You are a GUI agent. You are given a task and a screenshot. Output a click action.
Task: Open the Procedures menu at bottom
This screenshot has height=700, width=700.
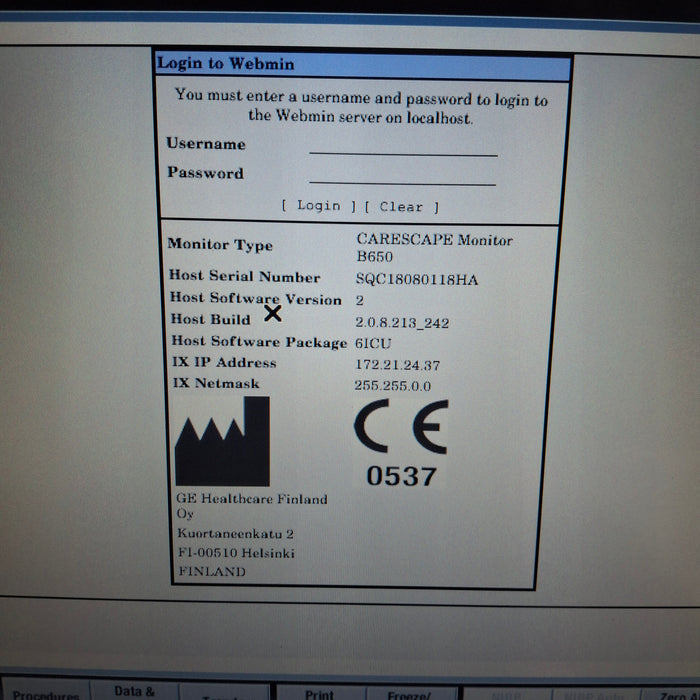45,693
